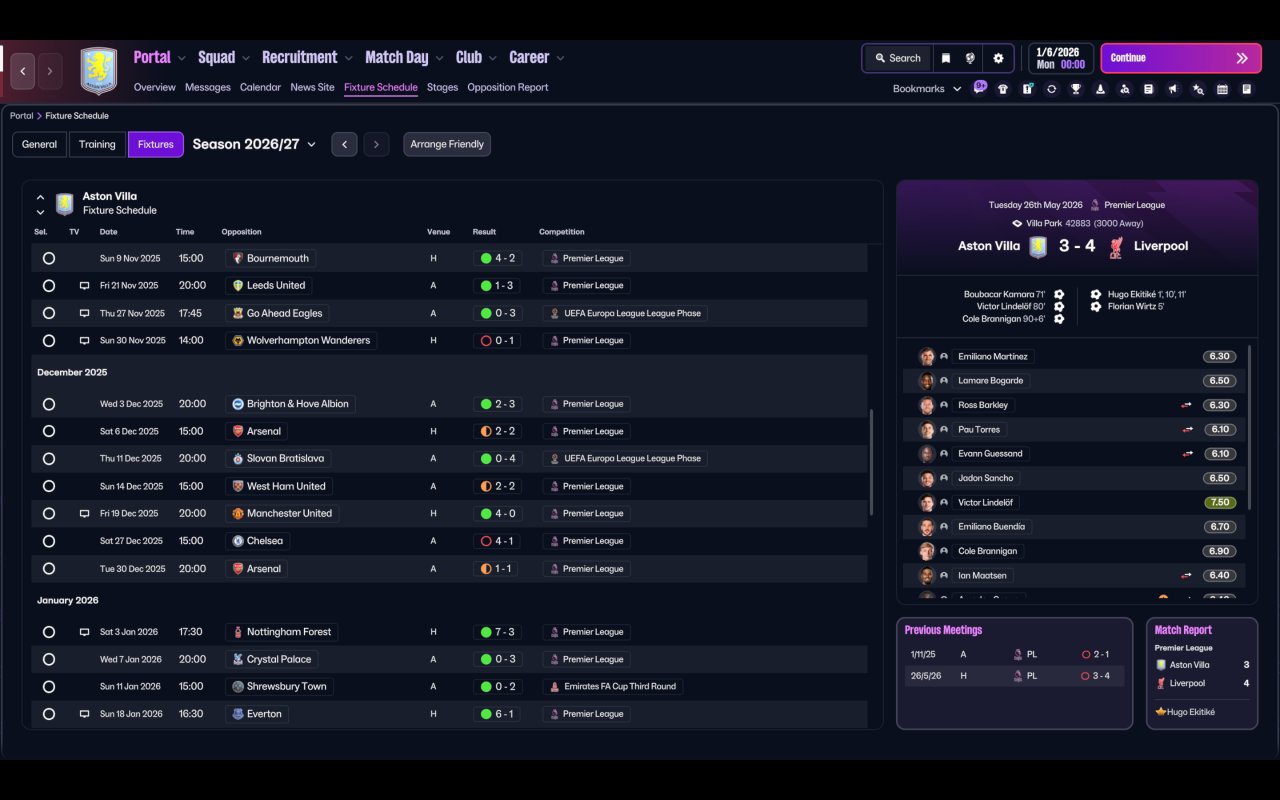Select the Slovan Bratislava fixture radio circle
Screen dimensions: 1280x800
pos(49,459)
